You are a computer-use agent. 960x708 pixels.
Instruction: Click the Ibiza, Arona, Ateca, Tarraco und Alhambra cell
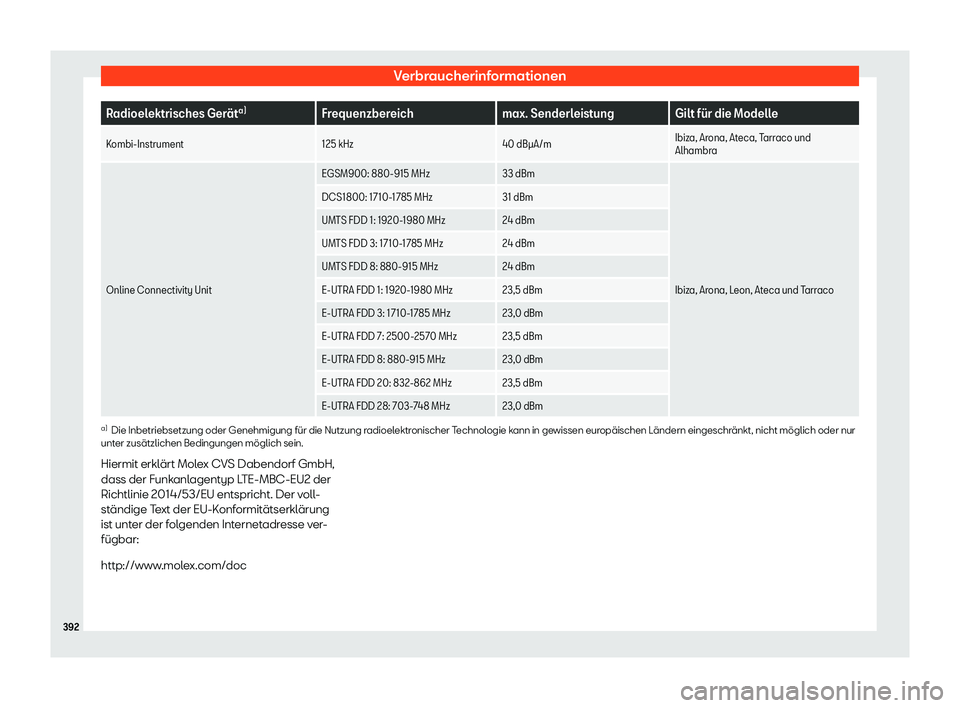coord(764,144)
